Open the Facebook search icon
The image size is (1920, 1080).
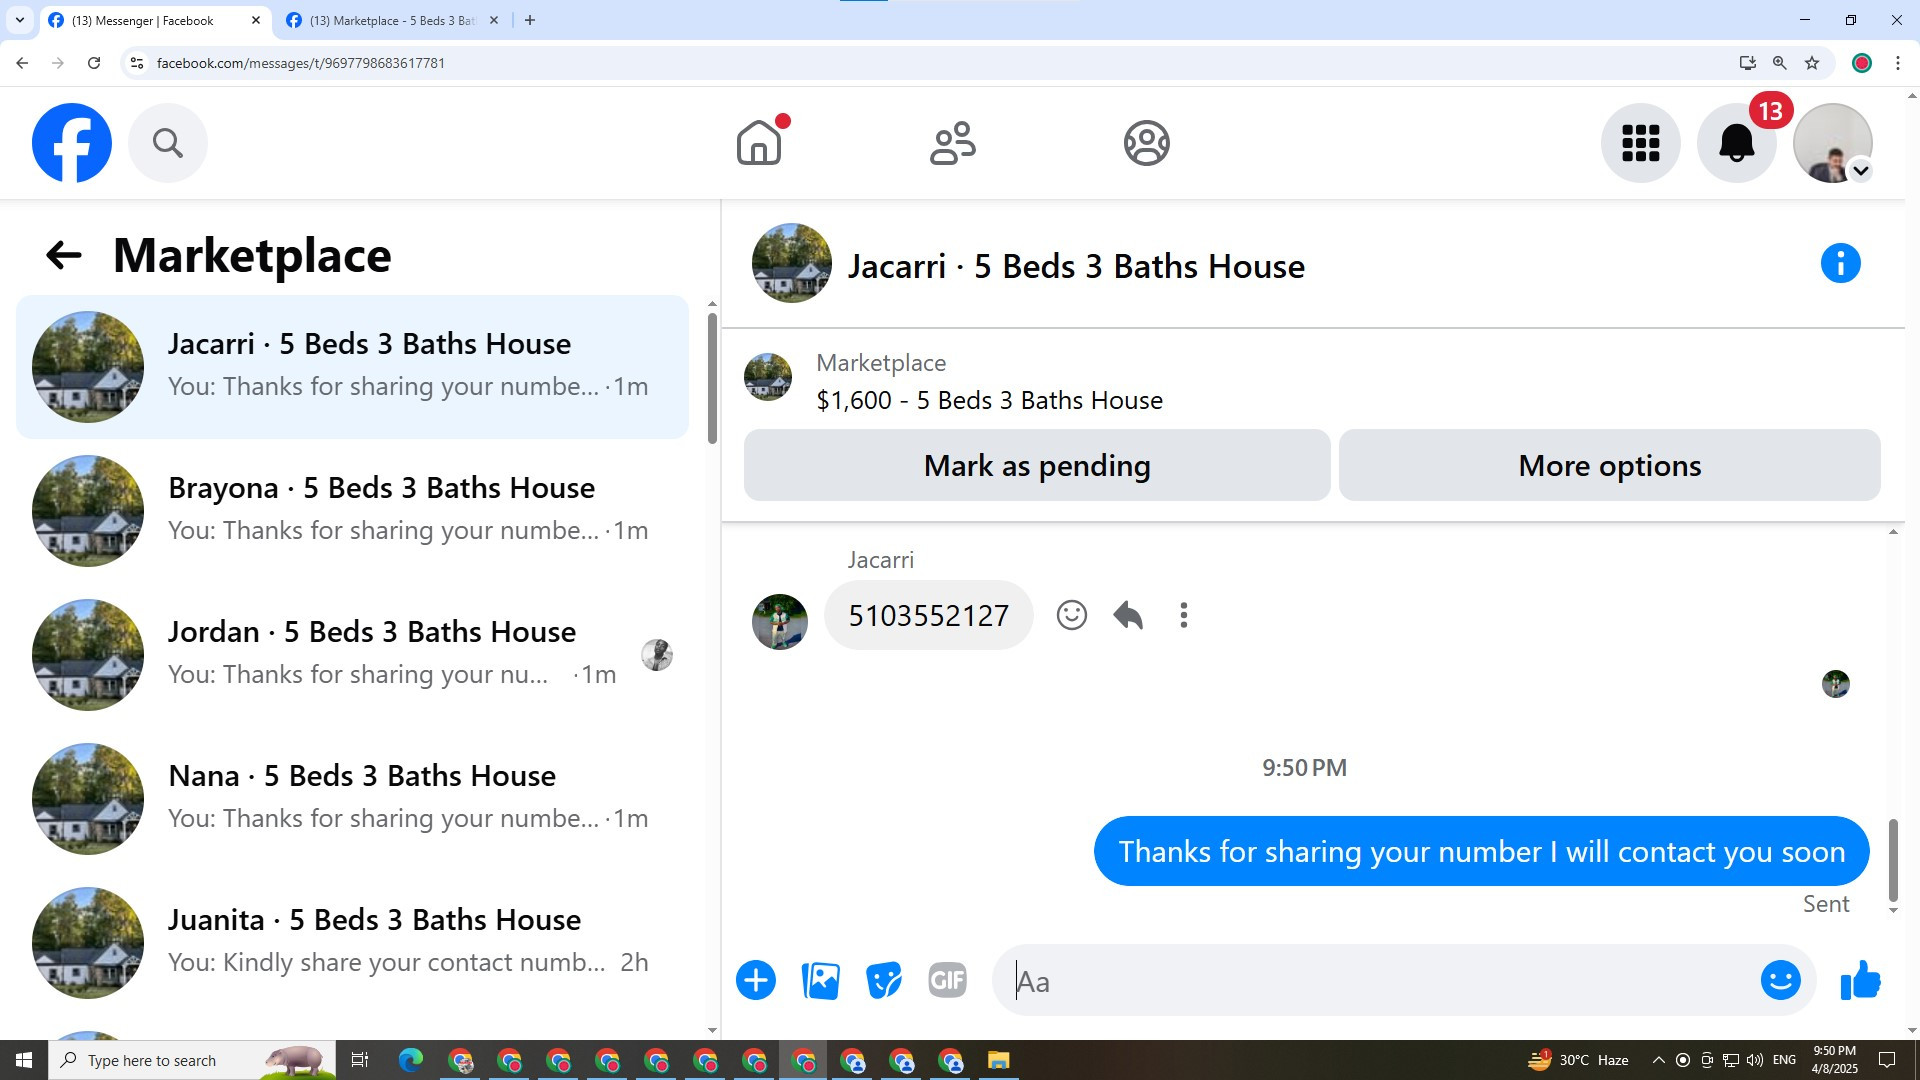(168, 143)
